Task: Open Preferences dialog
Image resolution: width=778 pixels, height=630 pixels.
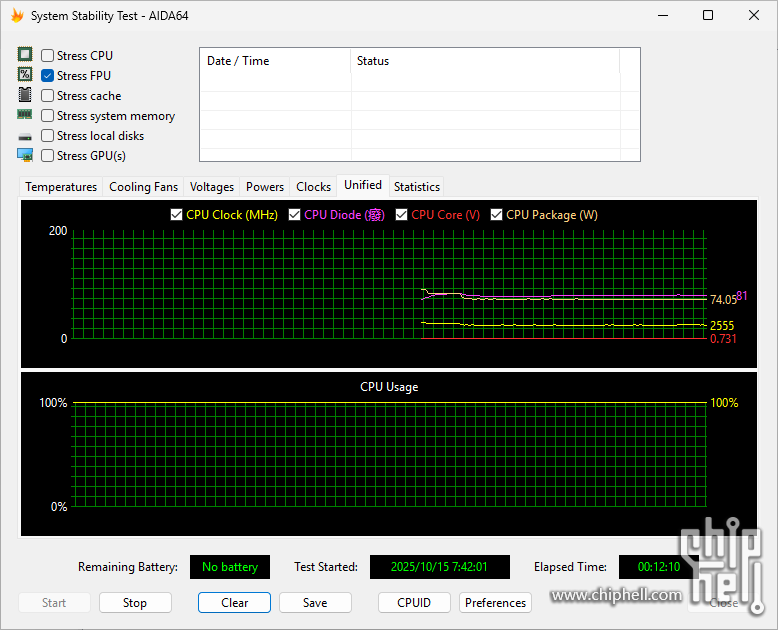Action: [495, 603]
